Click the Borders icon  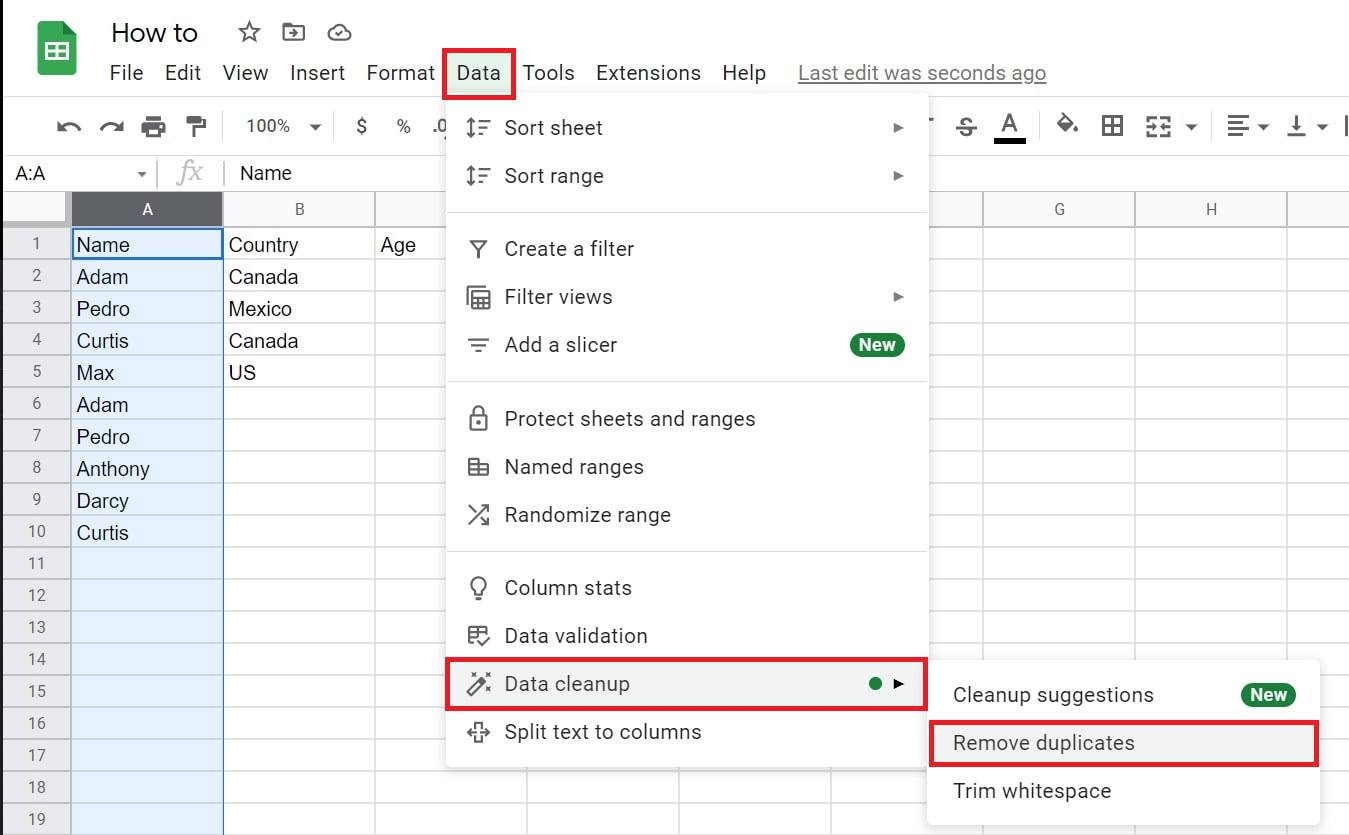[1112, 126]
